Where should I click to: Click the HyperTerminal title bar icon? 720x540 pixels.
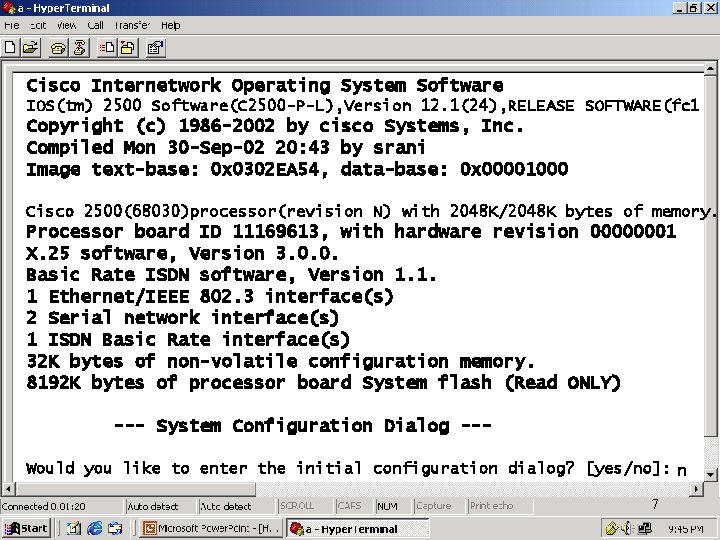pos(10,8)
